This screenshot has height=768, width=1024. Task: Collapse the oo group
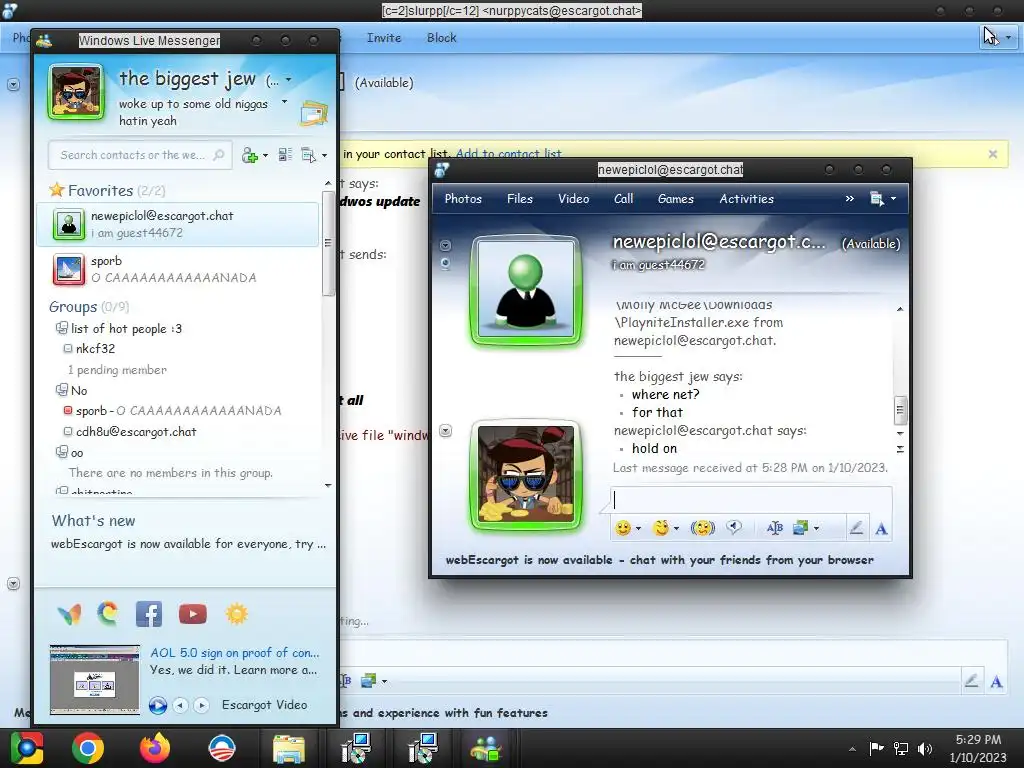click(61, 452)
